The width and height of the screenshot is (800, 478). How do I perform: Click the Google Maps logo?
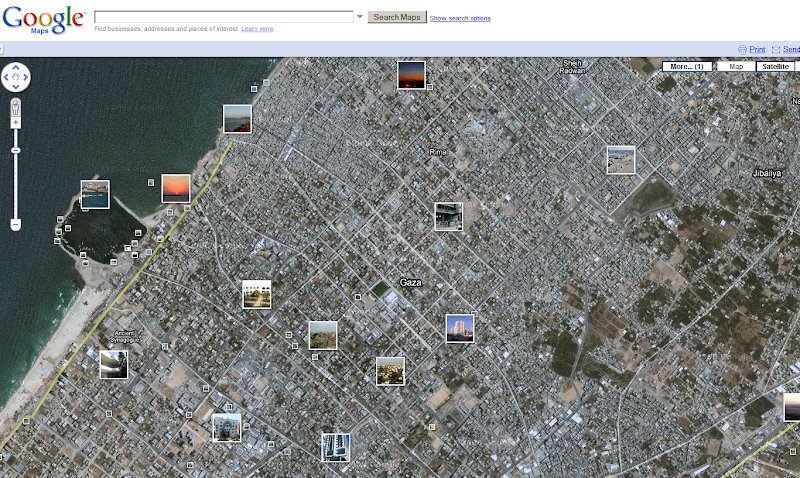[x=44, y=19]
